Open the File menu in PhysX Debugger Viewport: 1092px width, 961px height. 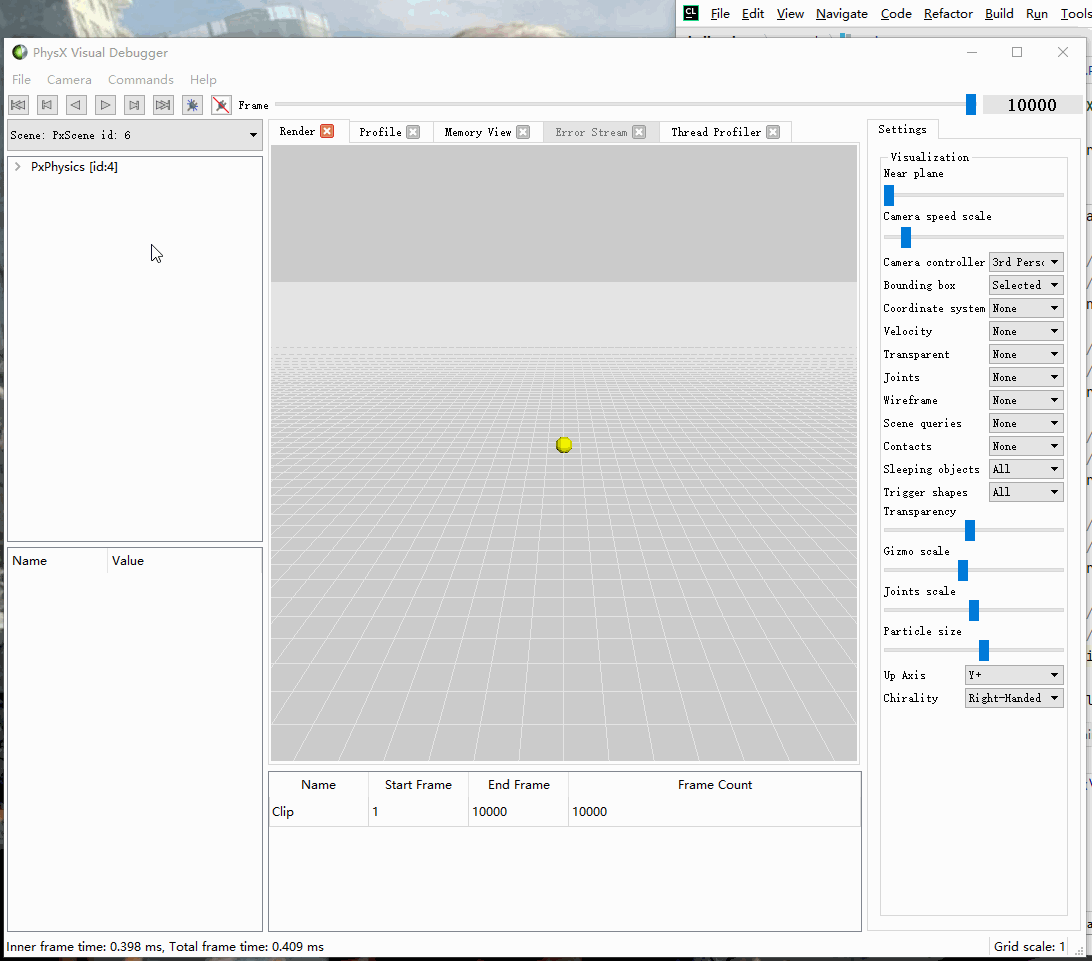22,79
